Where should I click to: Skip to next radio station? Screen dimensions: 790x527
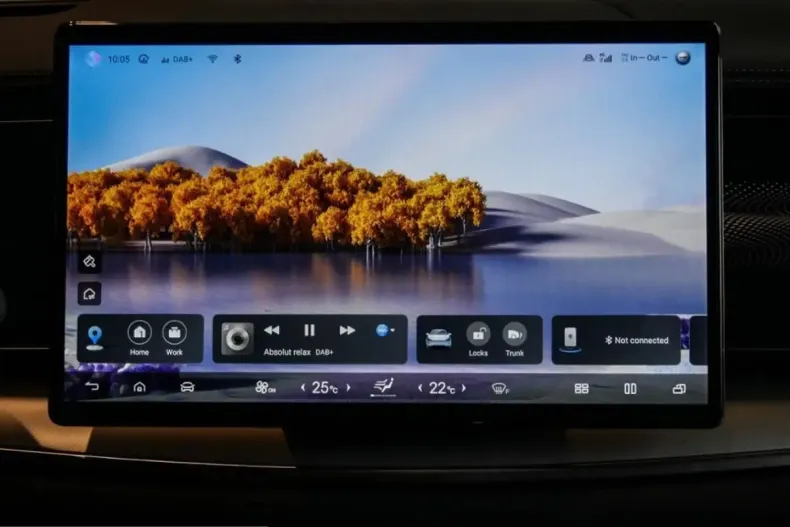347,330
